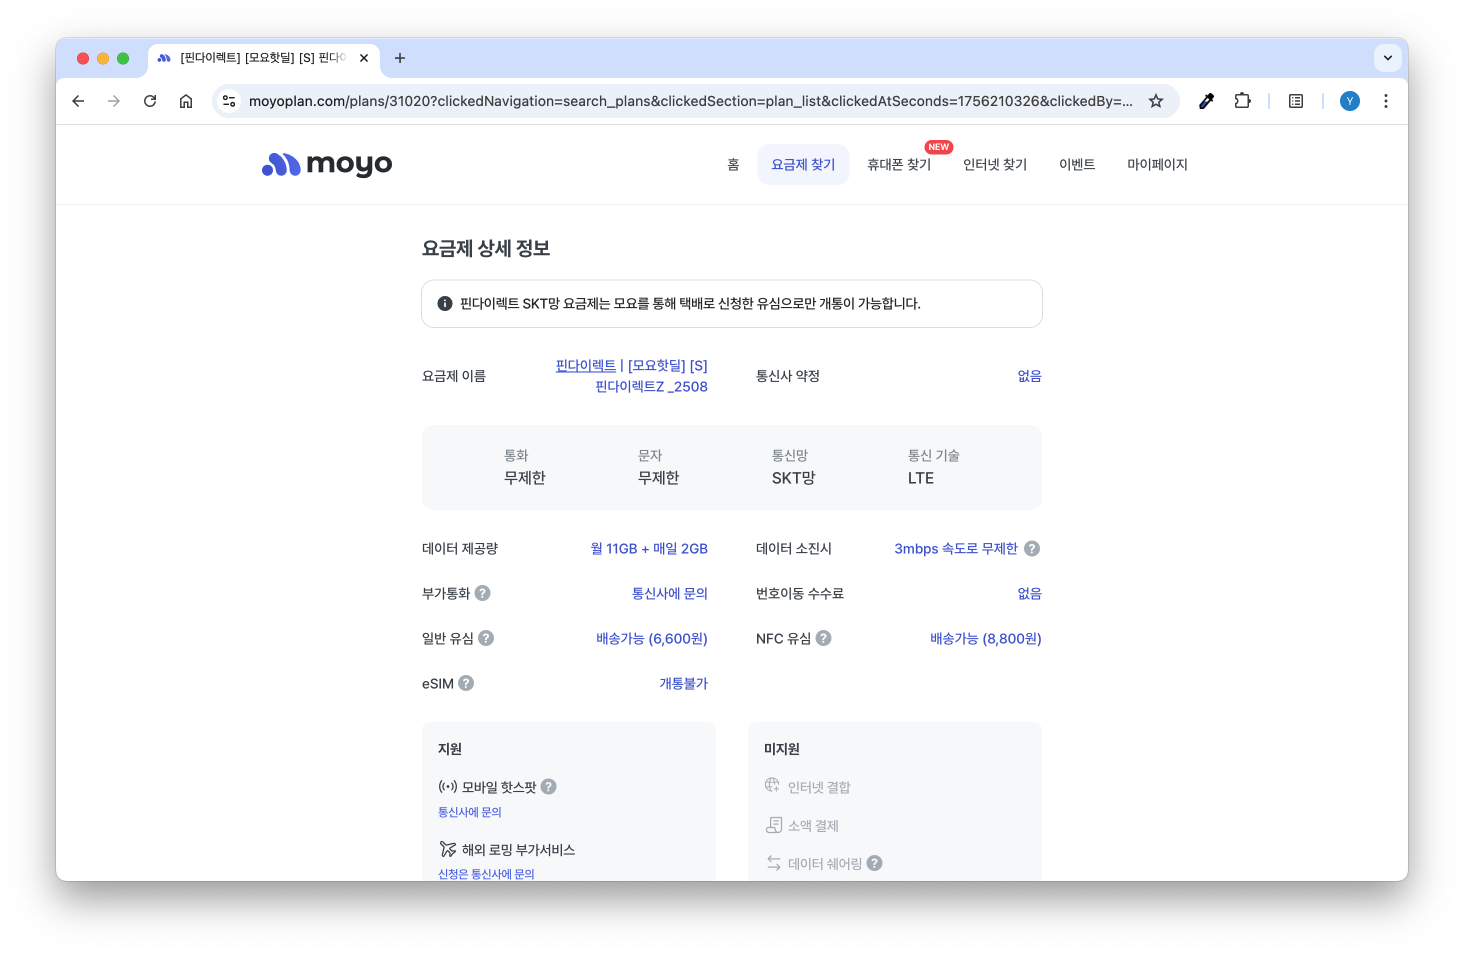Image resolution: width=1464 pixels, height=955 pixels.
Task: View site information in address bar
Action: 229,101
